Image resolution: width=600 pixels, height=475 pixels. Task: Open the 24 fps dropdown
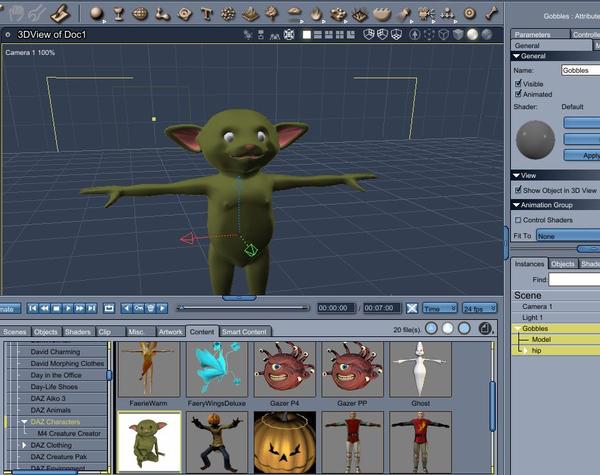(x=479, y=309)
